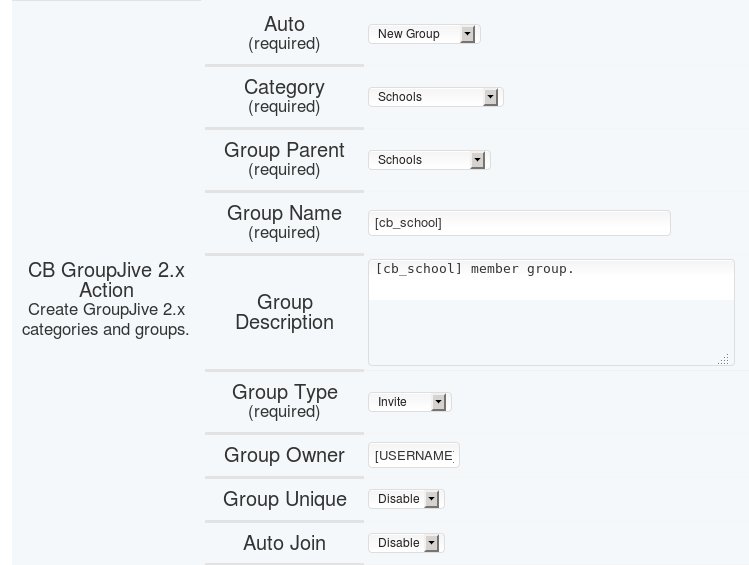749x565 pixels.
Task: Click inside the Group Description textarea
Action: [x=551, y=313]
